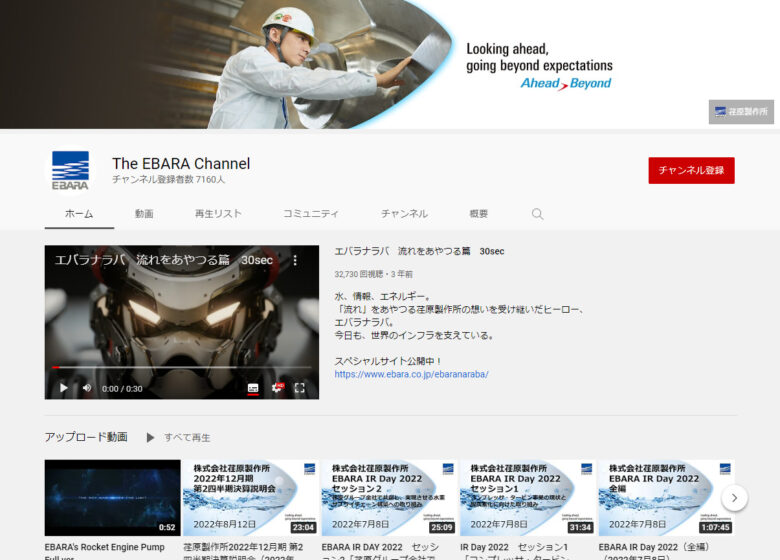Viewport: 780px width, 560px height.
Task: Click the アップロード動画 section heading
Action: point(86,437)
